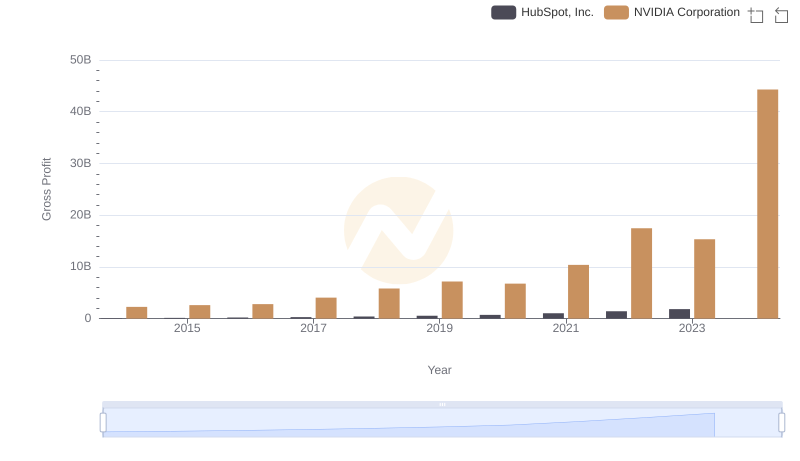This screenshot has width=800, height=461.
Task: Click the HubSpot bar for 2022
Action: 616,315
